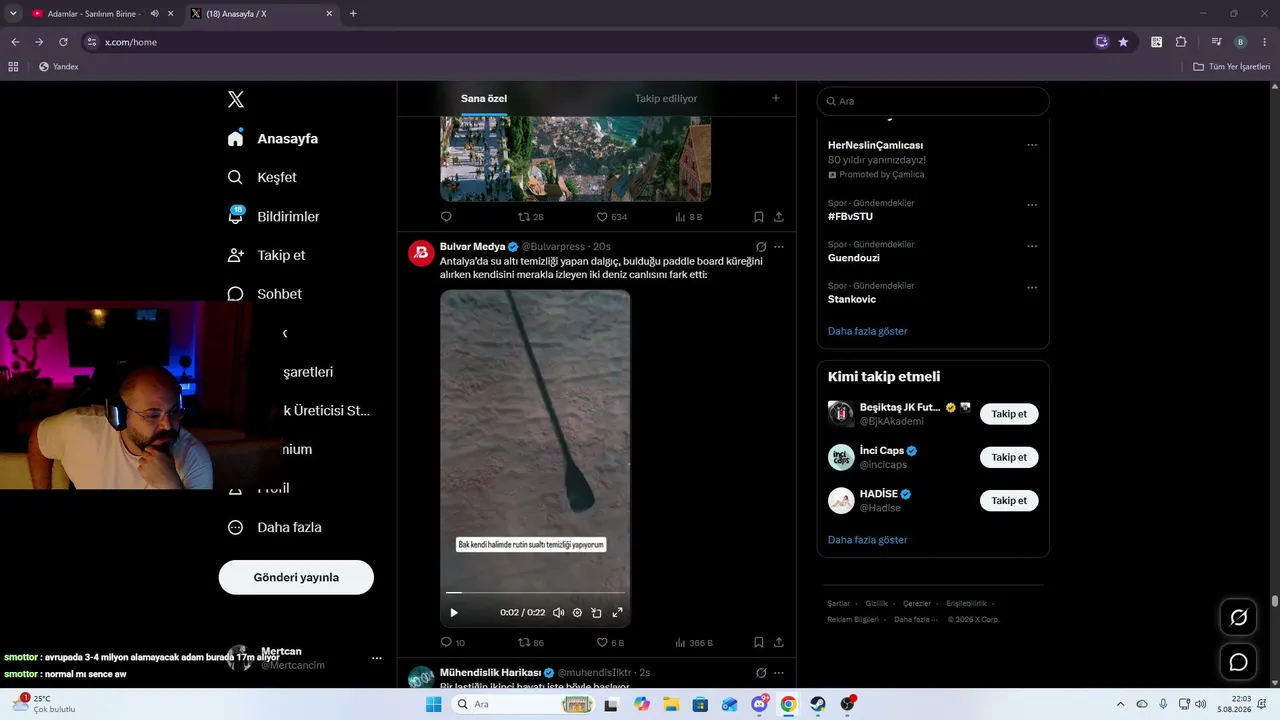Show more follow suggestions below HADİSE
The image size is (1280, 720).
(868, 540)
